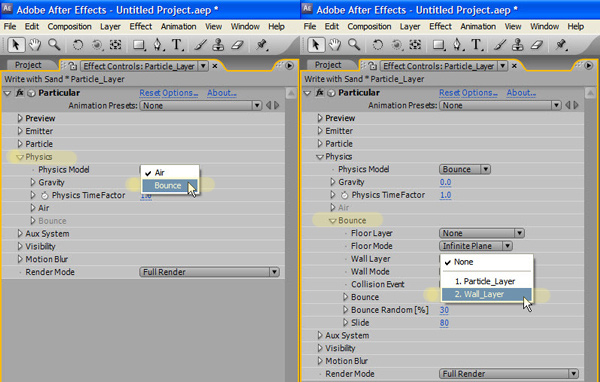Toggle Particular fx switch in left panel
Screen dimensions: 600x382
(20, 93)
